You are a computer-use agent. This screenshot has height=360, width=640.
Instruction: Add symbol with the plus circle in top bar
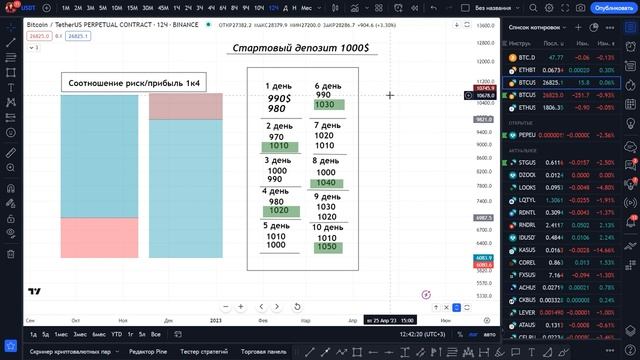(x=47, y=8)
